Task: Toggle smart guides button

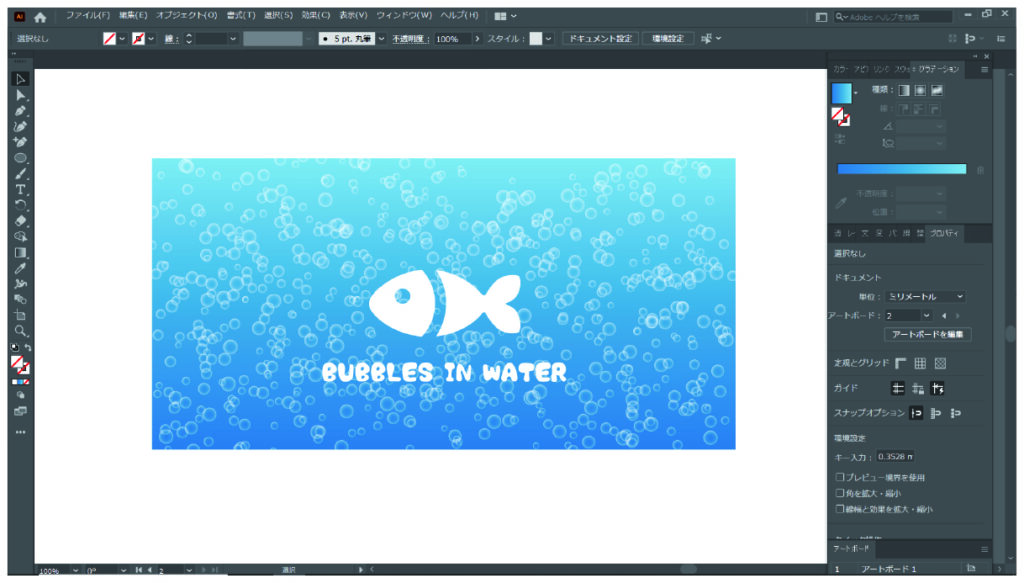Action: pyautogui.click(x=938, y=388)
